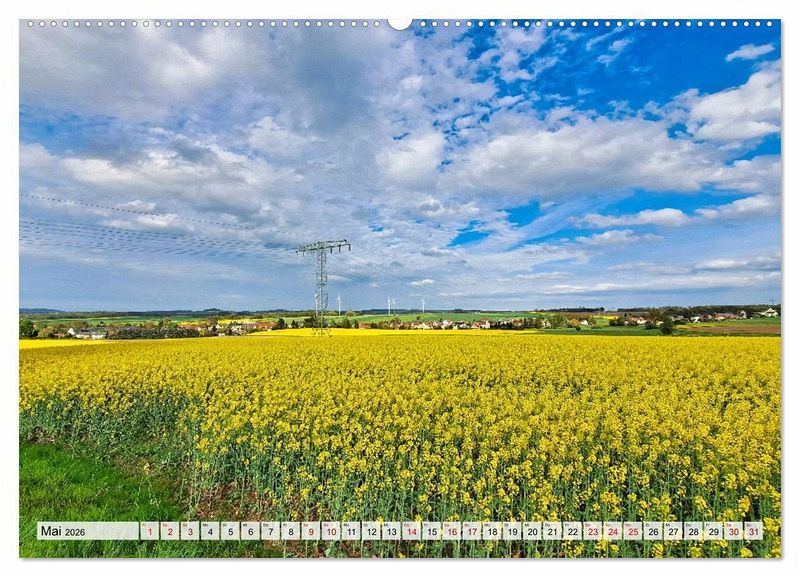This screenshot has height=577, width=800.
Task: Select day 17 in the calendar strip
Action: tap(472, 531)
